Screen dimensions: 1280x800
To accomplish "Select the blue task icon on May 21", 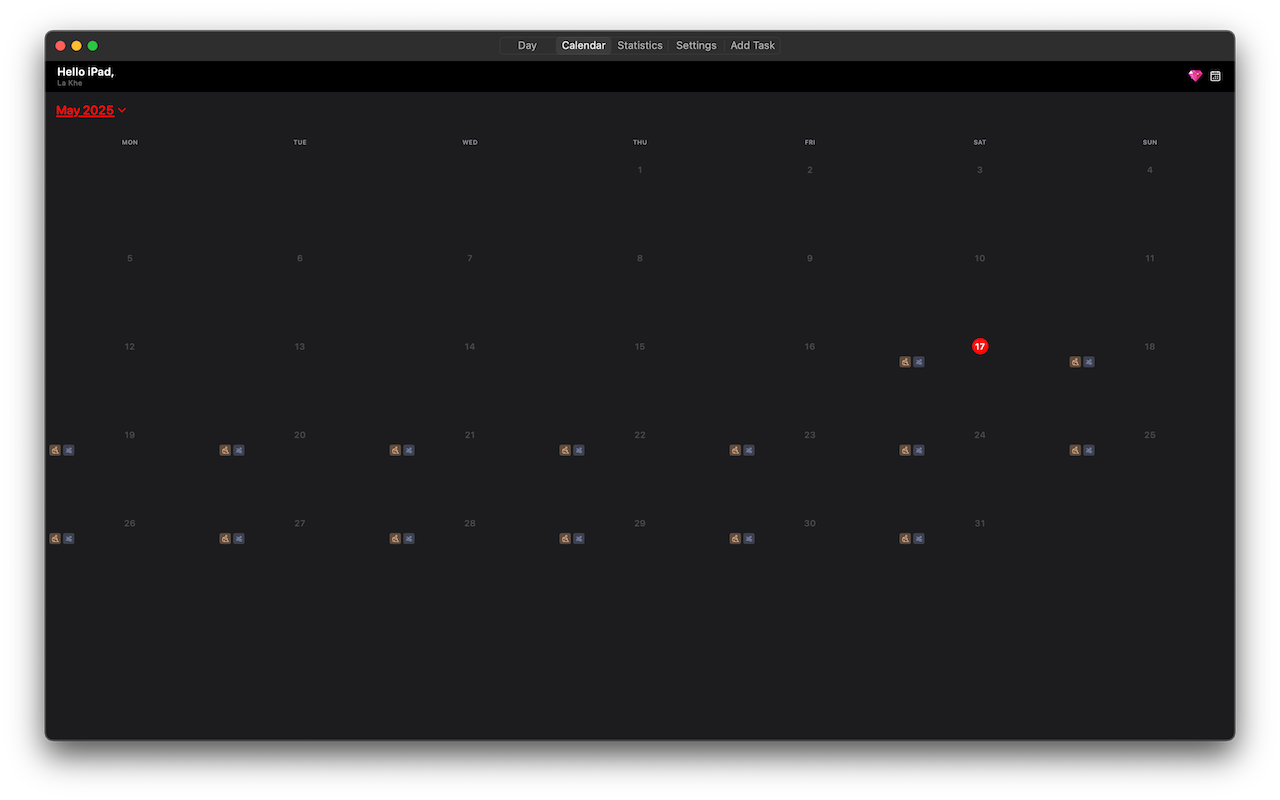I will tap(409, 450).
